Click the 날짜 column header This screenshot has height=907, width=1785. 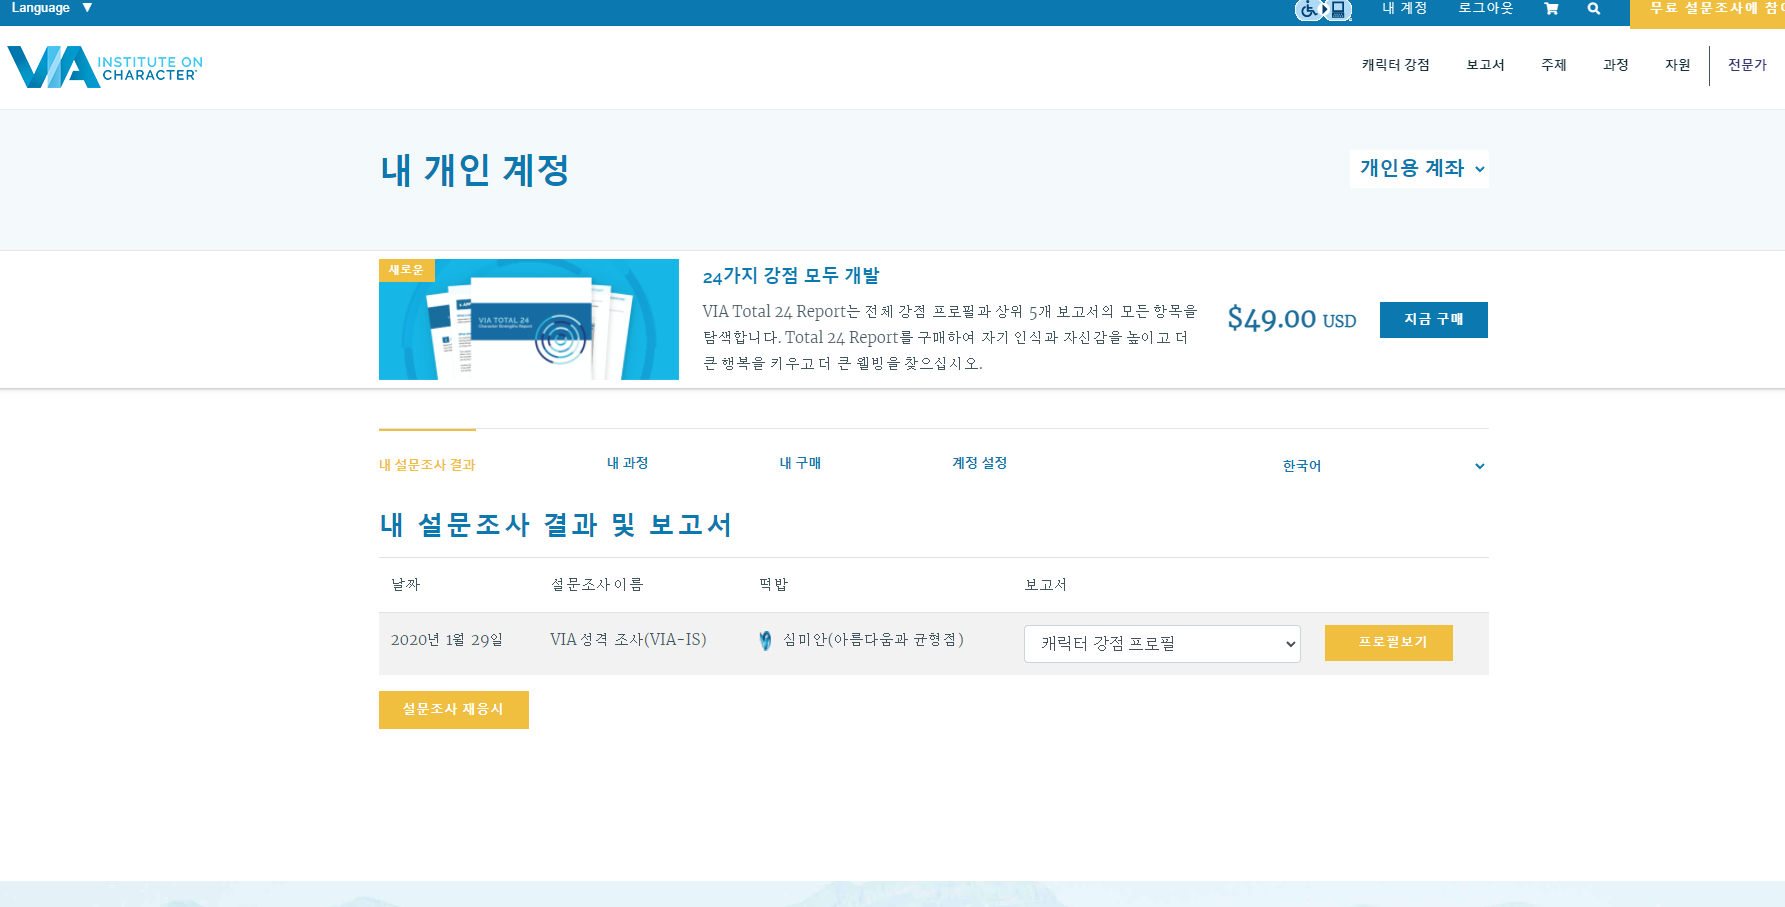(x=405, y=585)
